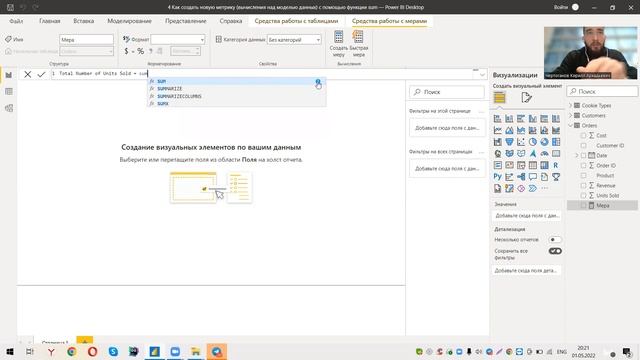Select the Q&A speech bubble visual
The image size is (640, 360).
coord(533,177)
